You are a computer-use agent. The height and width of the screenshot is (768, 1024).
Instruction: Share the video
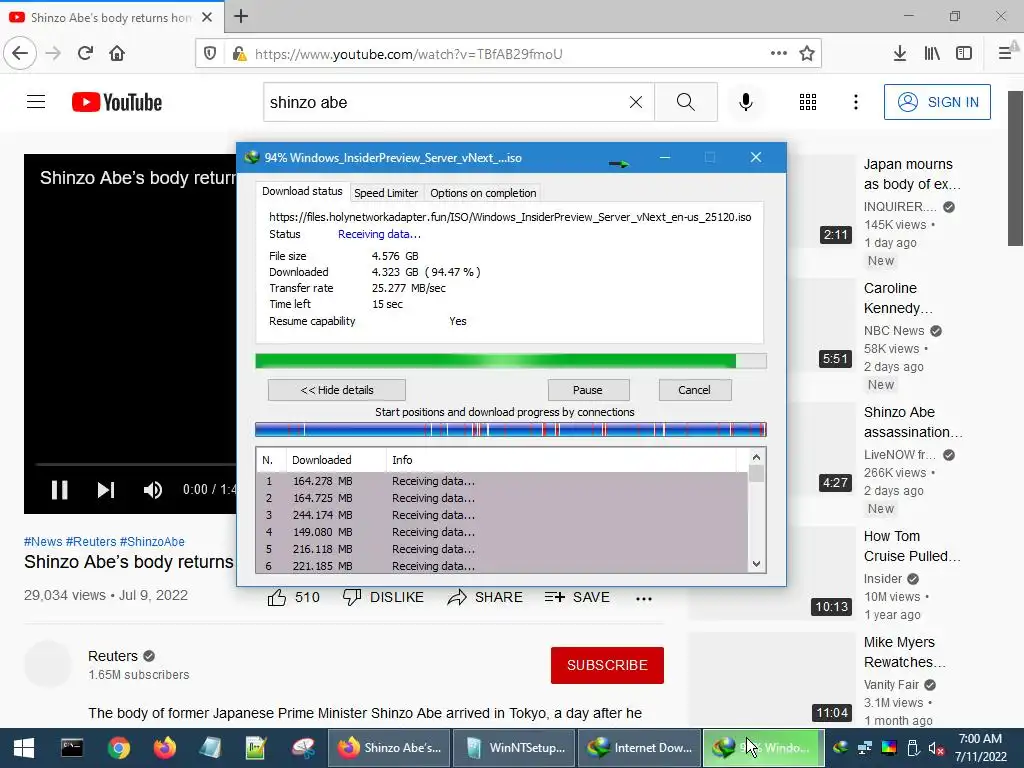485,597
